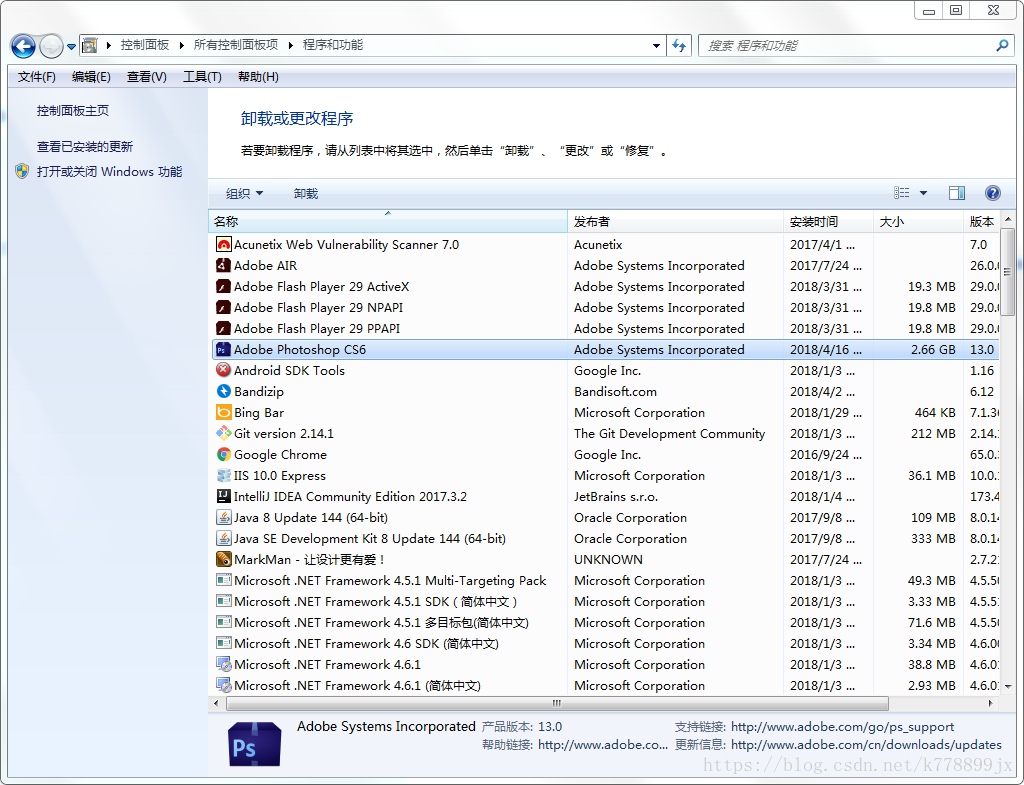Click the Adobe Flash Player 29 NPAPI icon
Viewport: 1024px width, 785px height.
pos(223,308)
